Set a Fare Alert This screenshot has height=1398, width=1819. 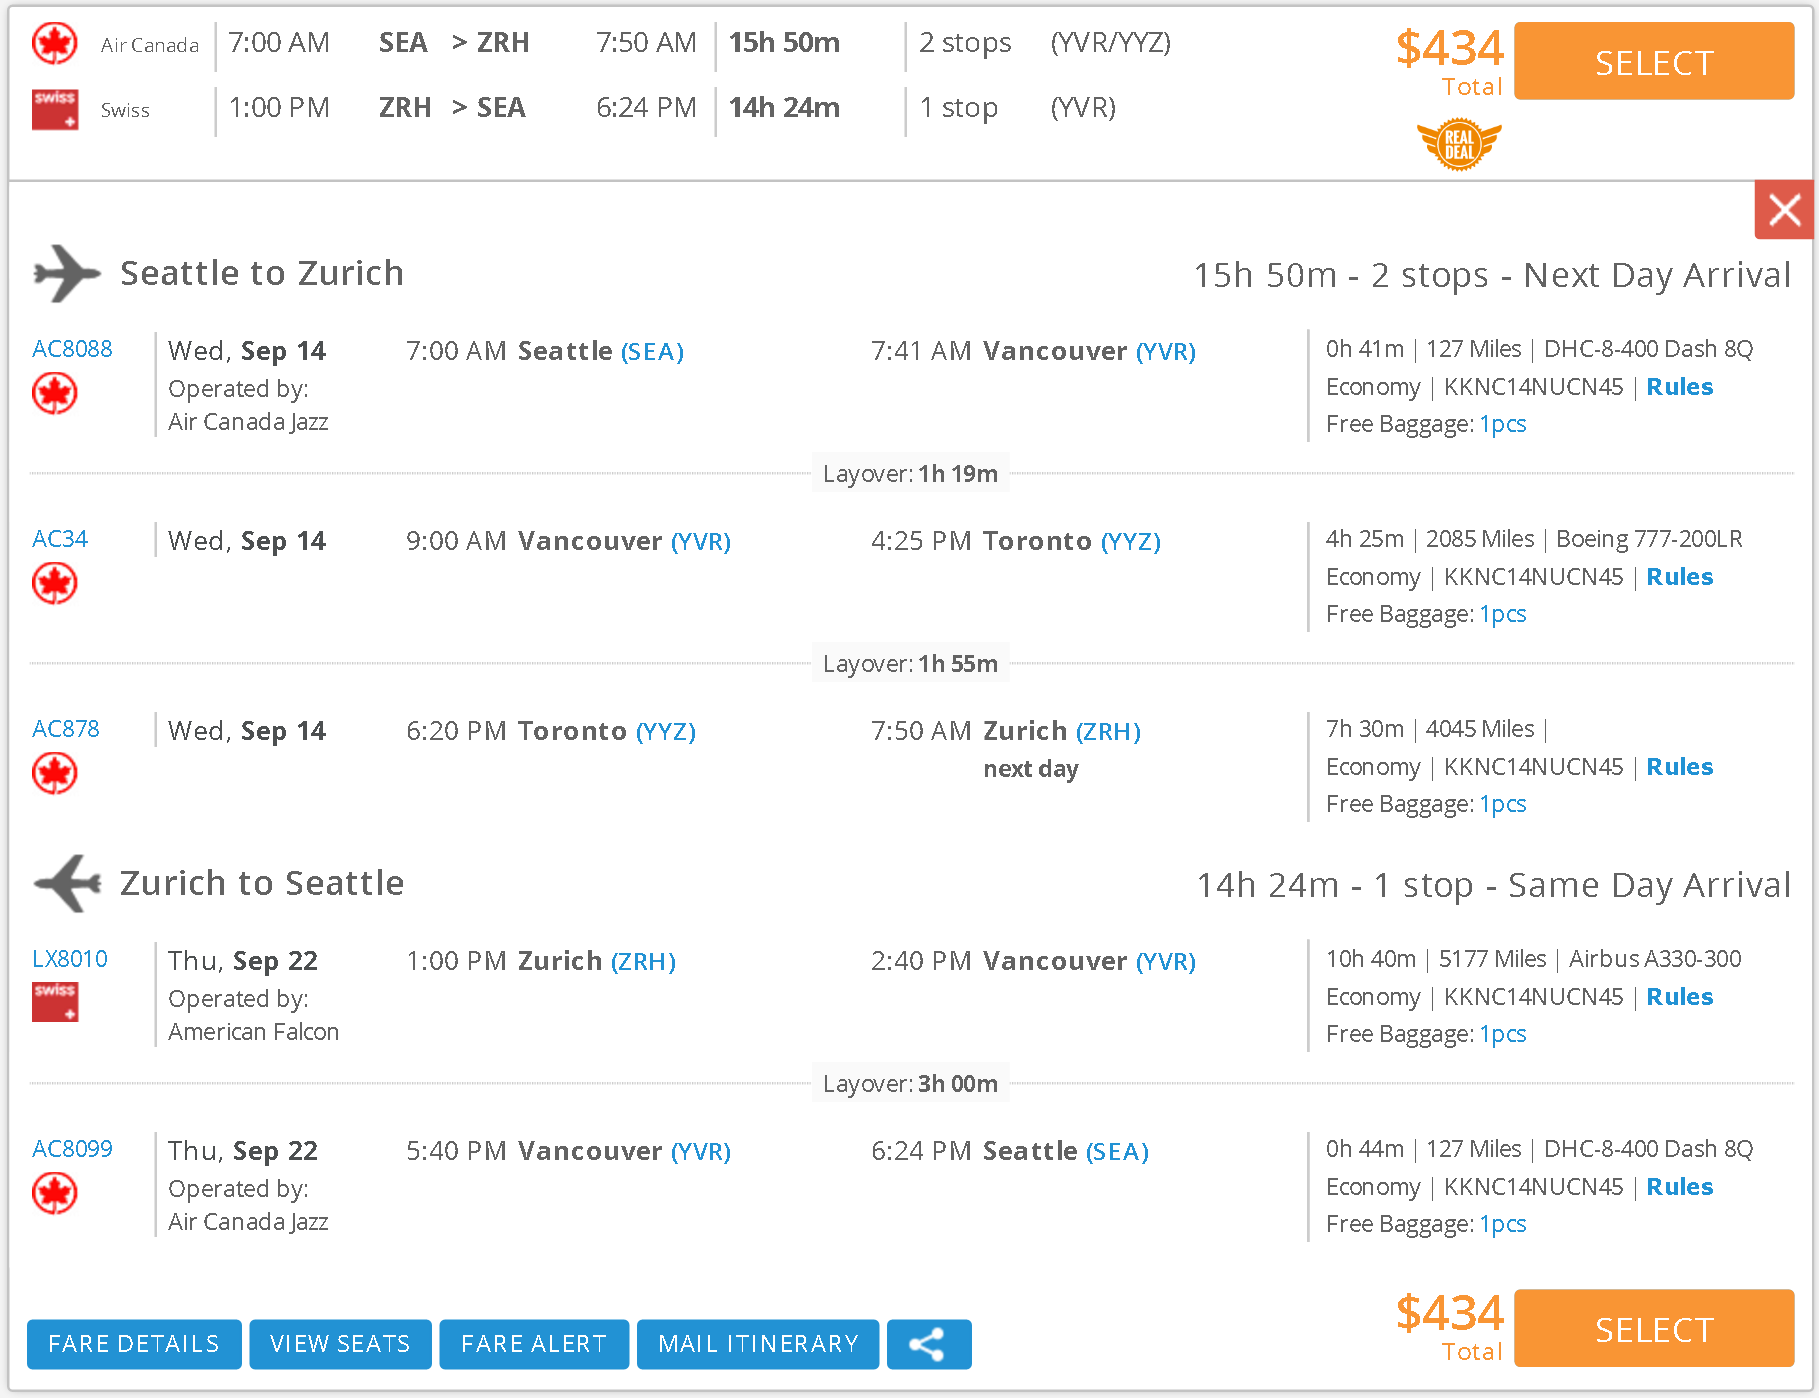534,1343
